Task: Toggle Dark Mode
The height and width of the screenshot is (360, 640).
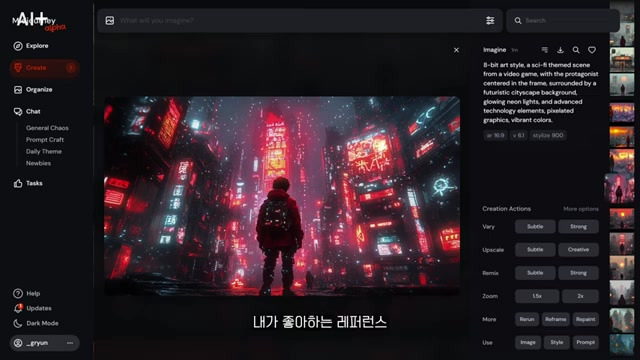Action: [x=36, y=323]
